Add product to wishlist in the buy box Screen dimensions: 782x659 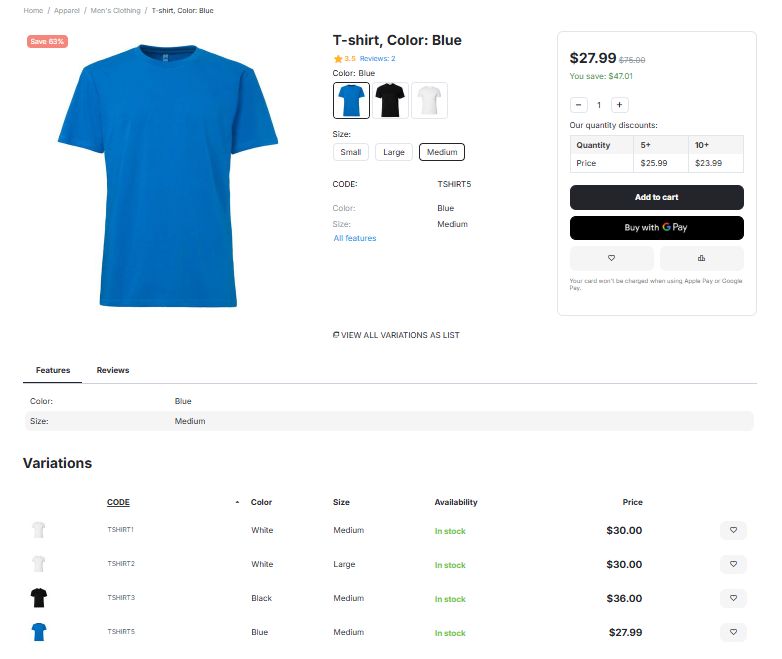(x=611, y=258)
